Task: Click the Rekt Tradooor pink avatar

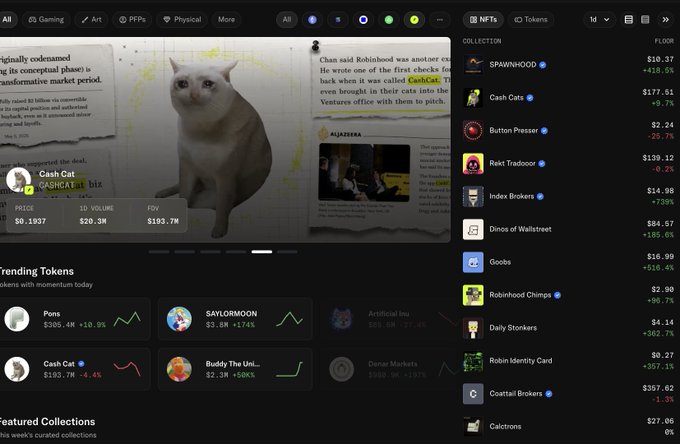Action: (473, 163)
